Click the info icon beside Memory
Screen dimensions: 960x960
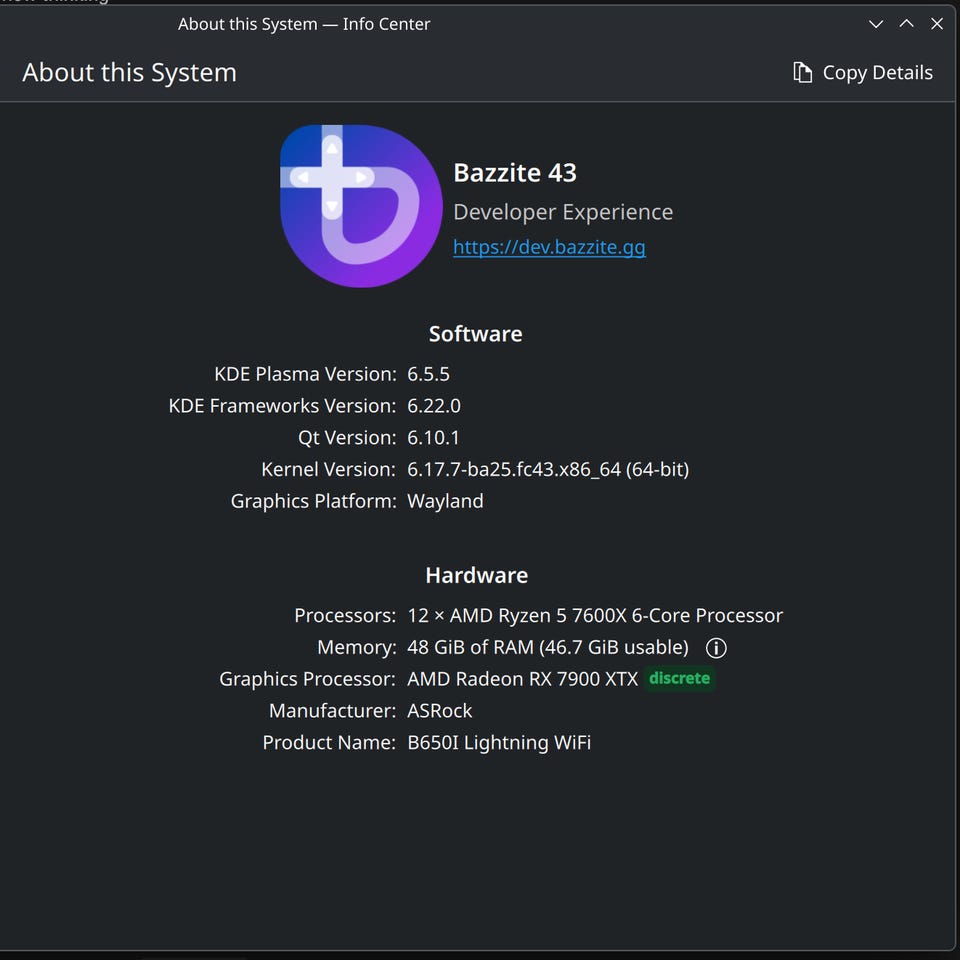point(716,648)
